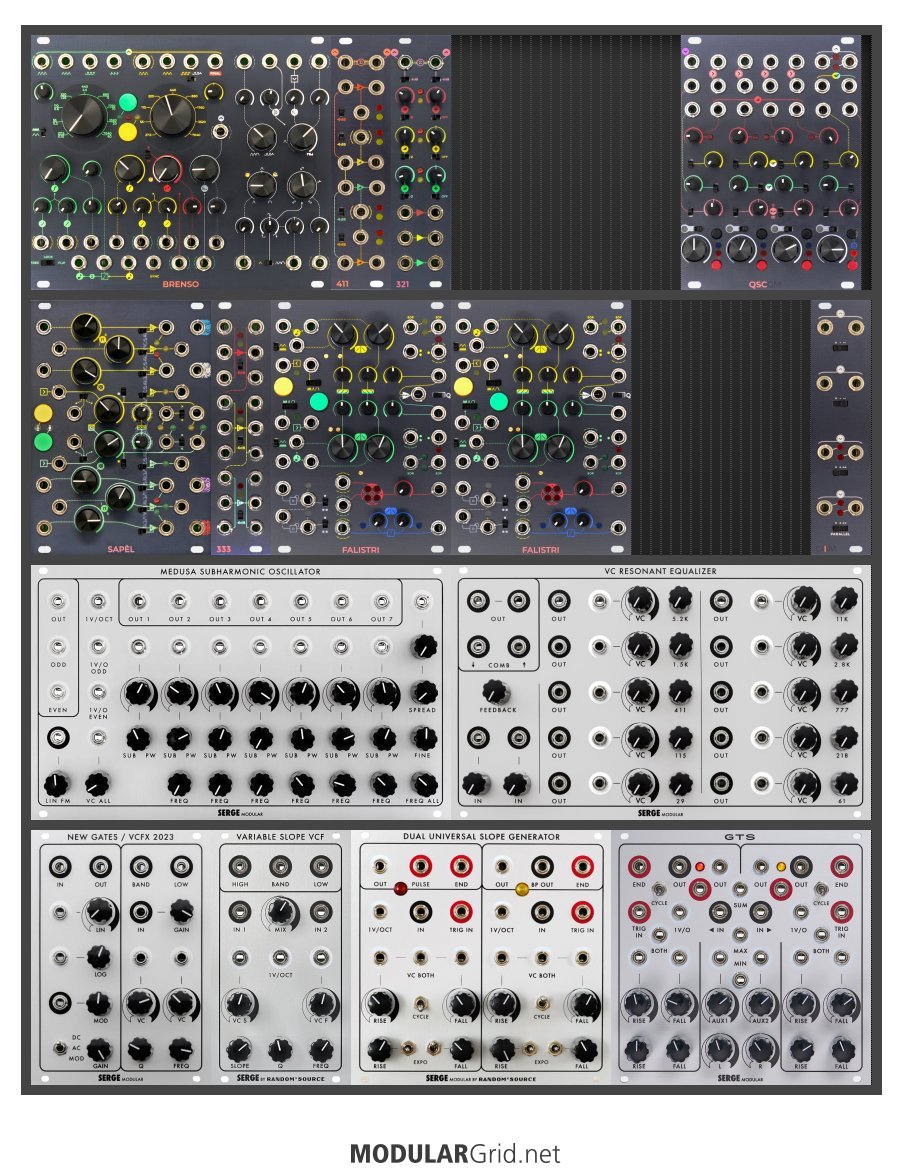Image resolution: width=912 pixels, height=1175 pixels.
Task: Click the ODD output jack on Medusa
Action: coord(58,647)
